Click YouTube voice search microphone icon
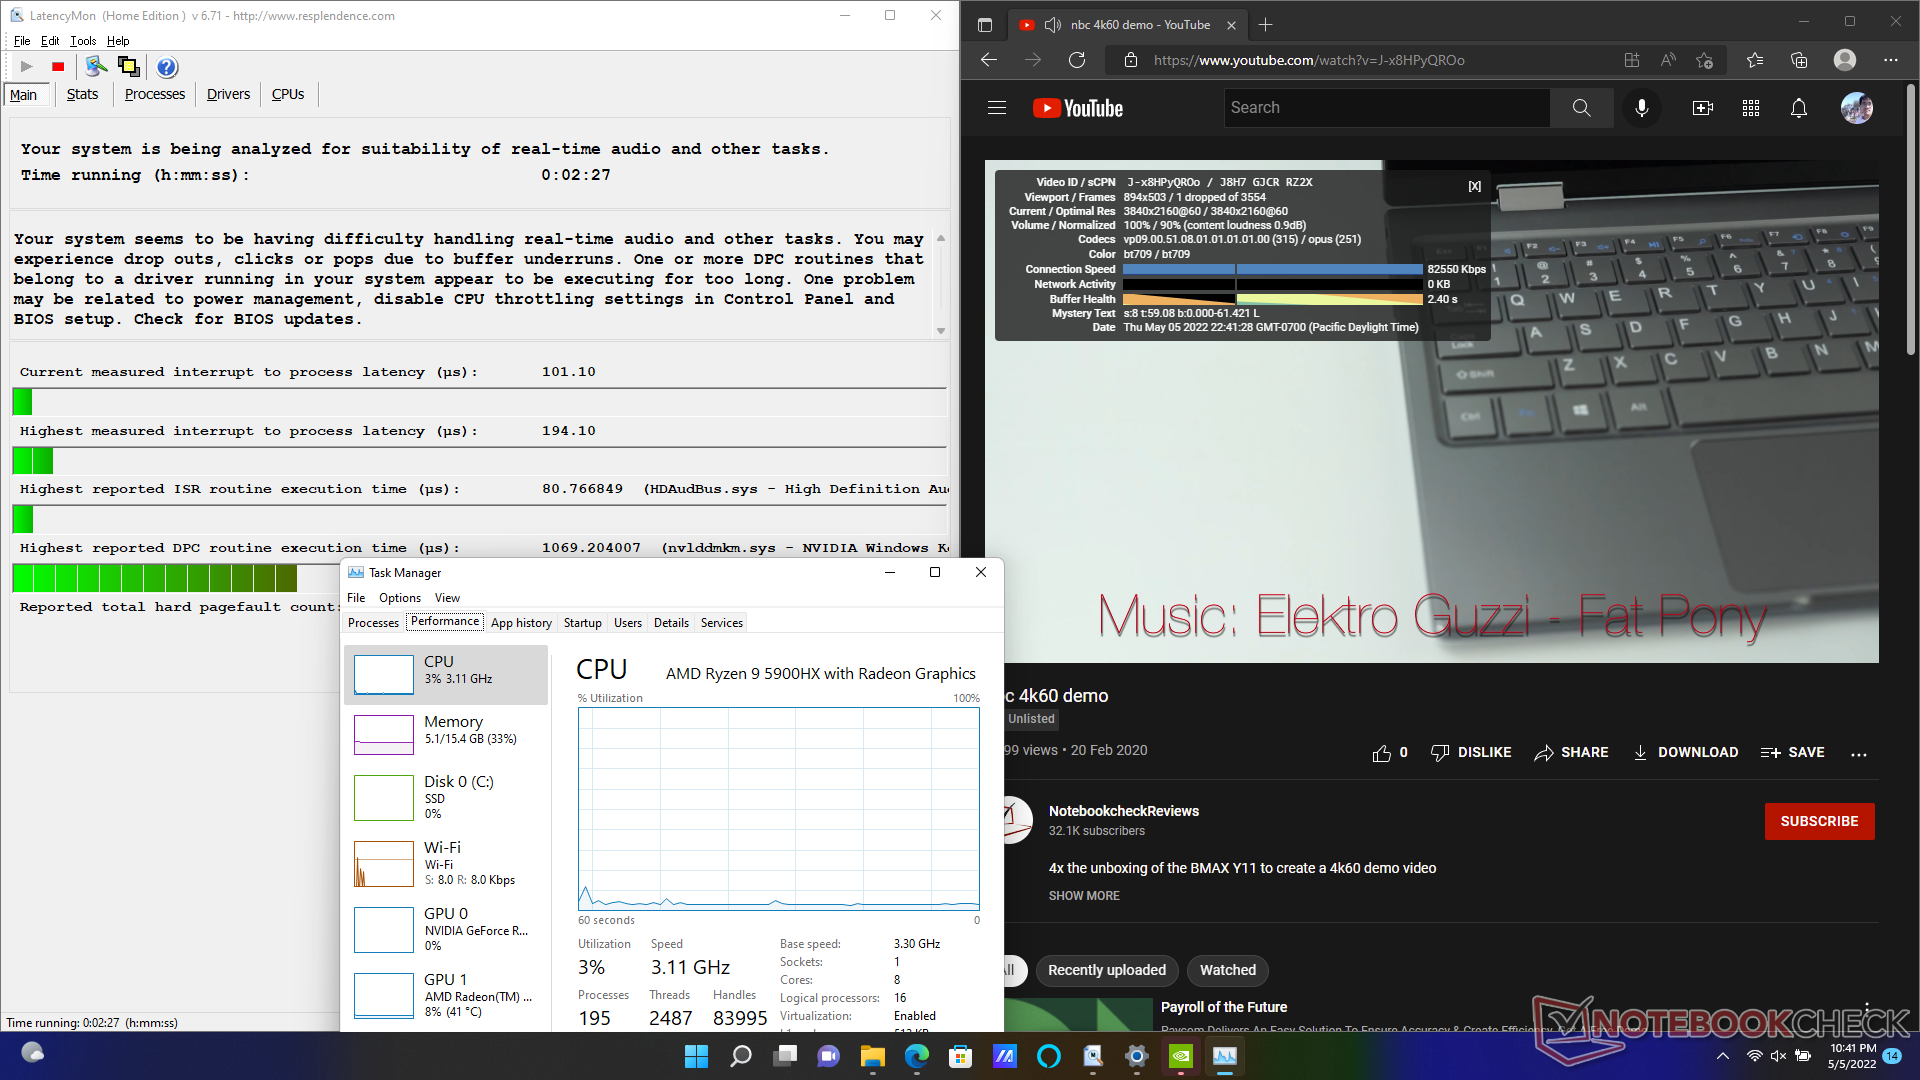 [x=1641, y=108]
